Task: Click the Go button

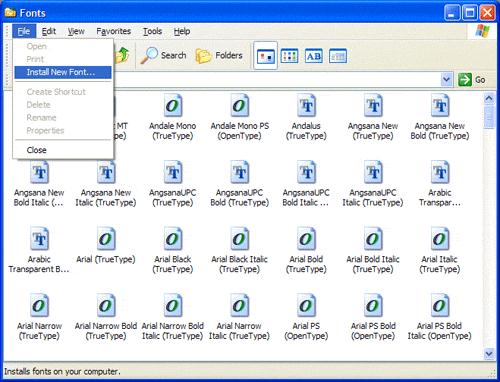Action: pyautogui.click(x=472, y=80)
